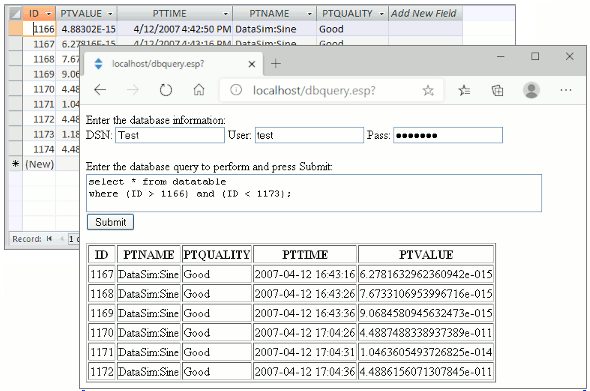Open PTTIME column dropdown in Access
Image resolution: width=590 pixels, height=391 pixels.
[x=226, y=14]
